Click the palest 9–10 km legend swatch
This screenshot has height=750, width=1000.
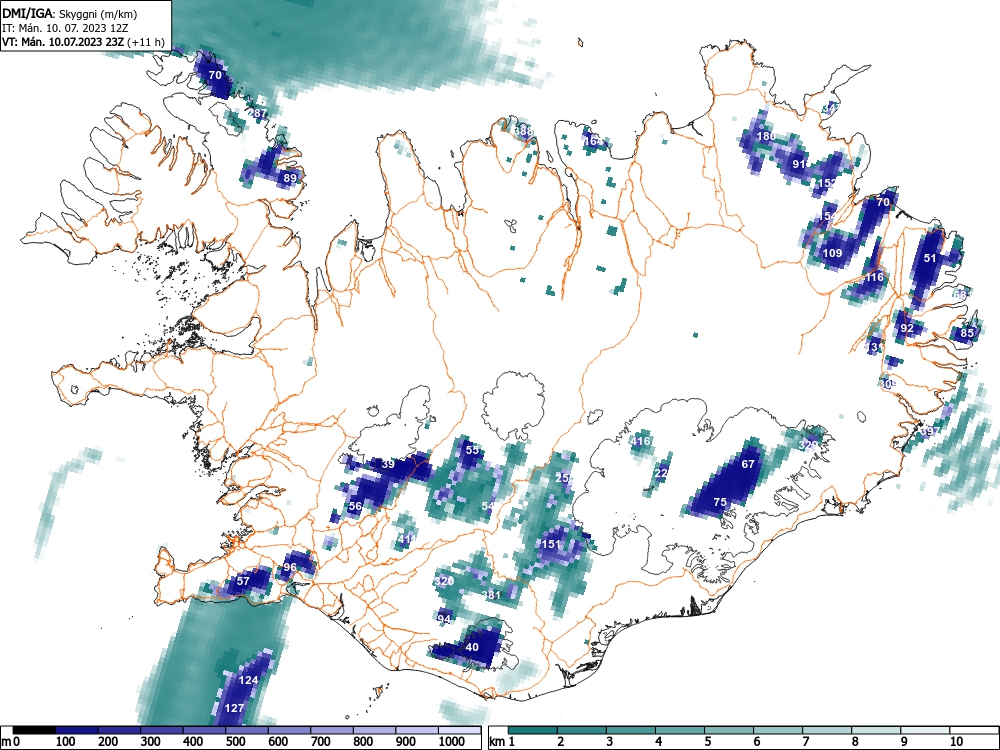click(925, 730)
